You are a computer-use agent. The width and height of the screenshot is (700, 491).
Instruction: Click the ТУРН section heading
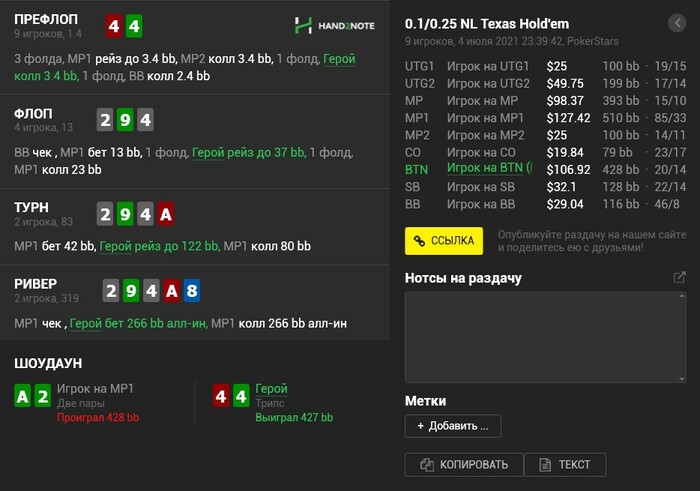coord(31,208)
